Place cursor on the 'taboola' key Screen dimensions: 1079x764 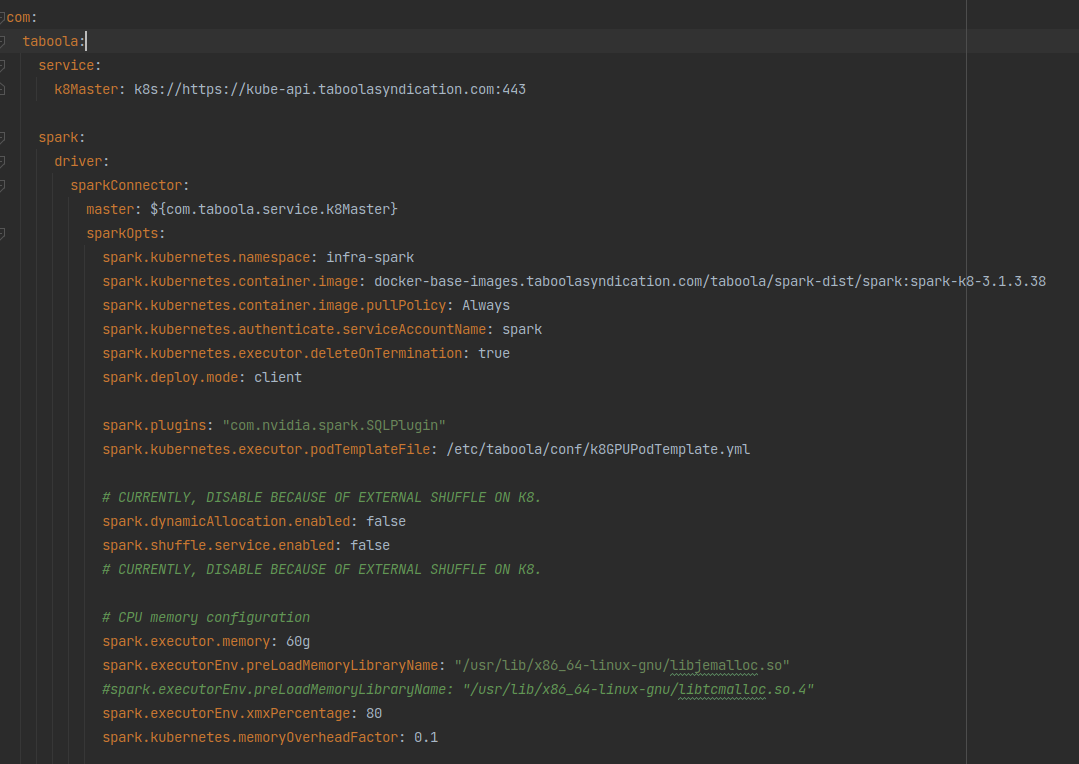[50, 41]
